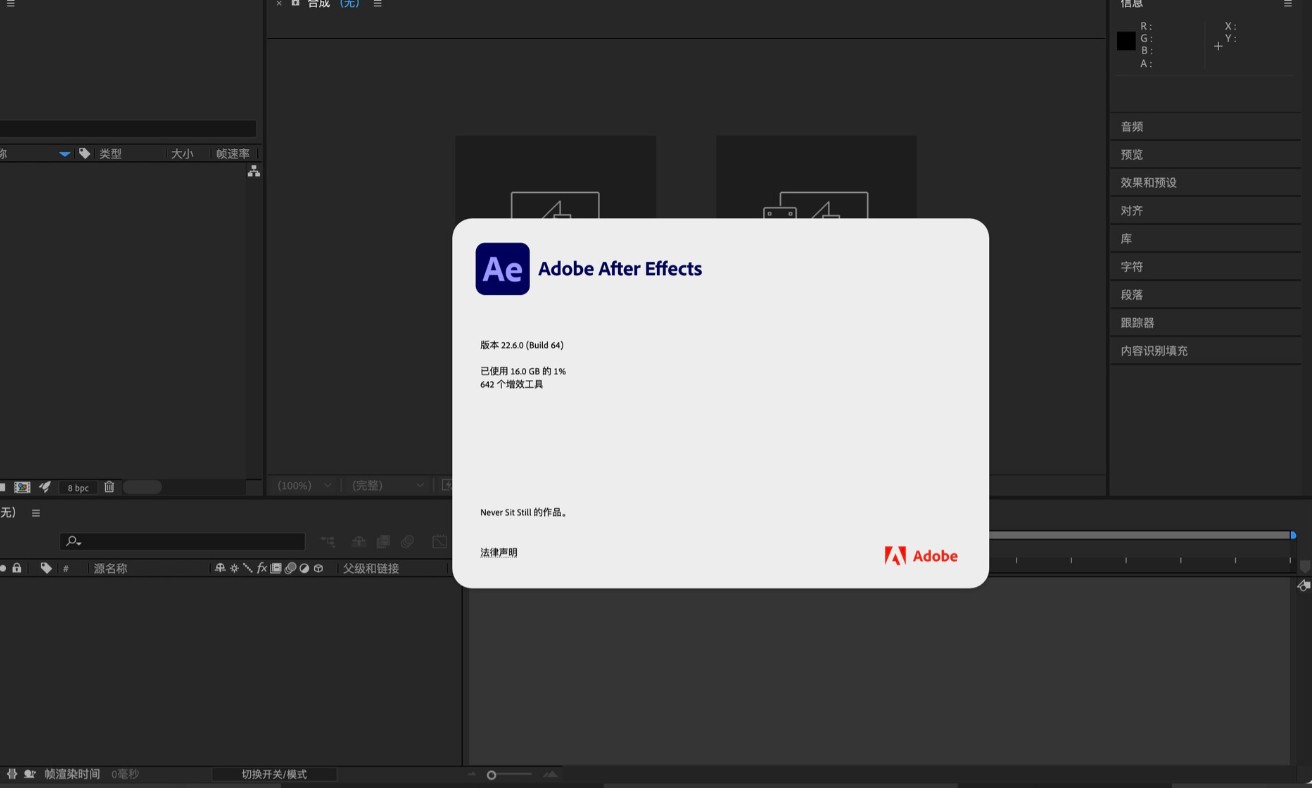
Task: Click the 切换开关/模式 button
Action: pos(274,774)
